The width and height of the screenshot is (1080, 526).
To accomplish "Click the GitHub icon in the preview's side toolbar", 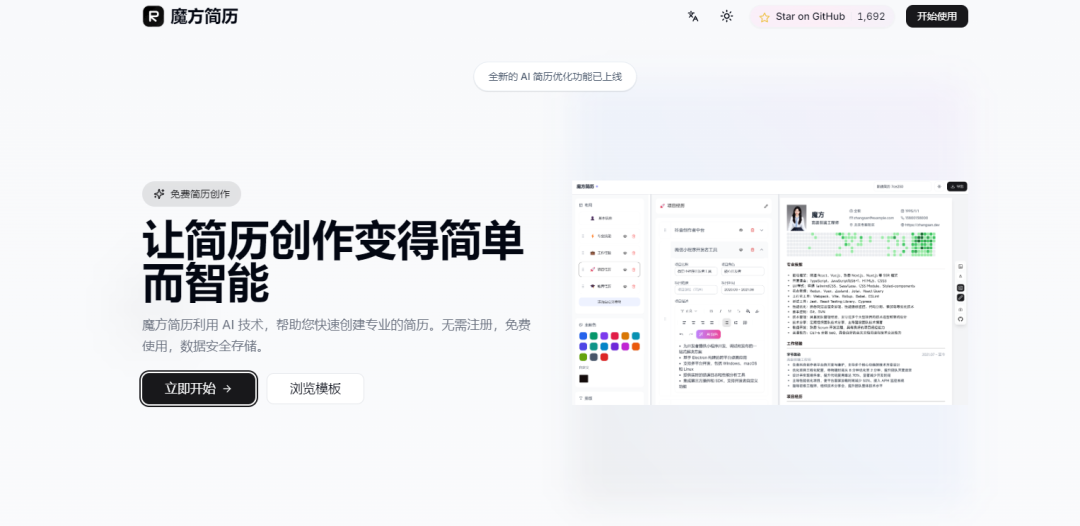I will (x=961, y=319).
